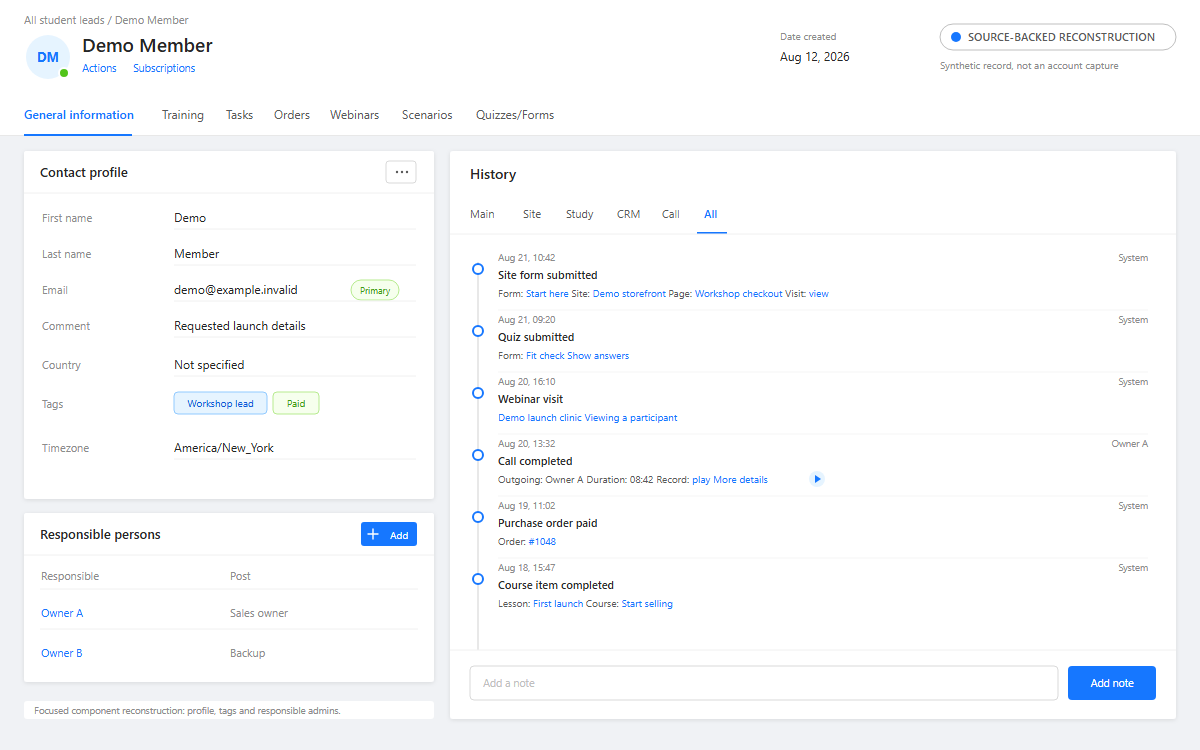1200x750 pixels.
Task: Click the Paid tag
Action: pos(296,403)
